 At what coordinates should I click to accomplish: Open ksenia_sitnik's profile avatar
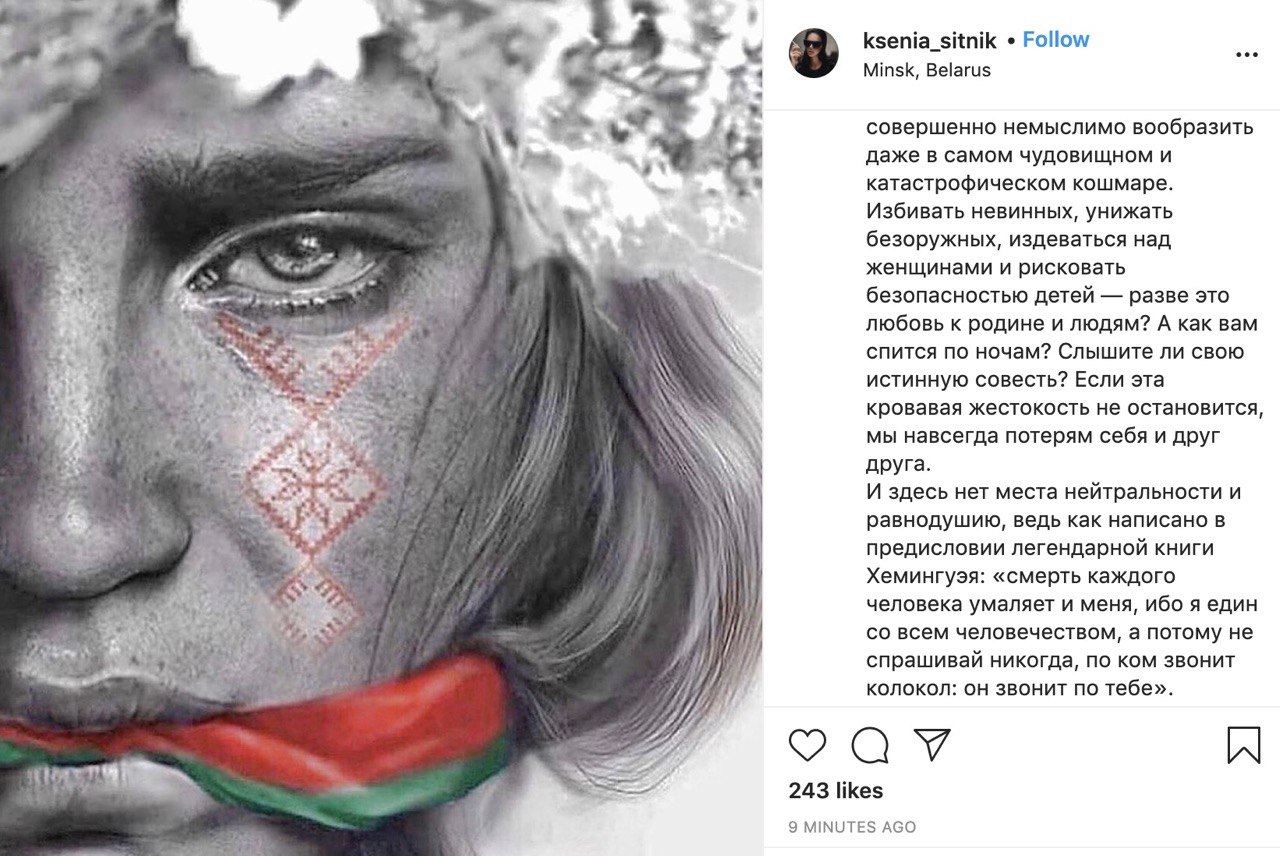814,54
